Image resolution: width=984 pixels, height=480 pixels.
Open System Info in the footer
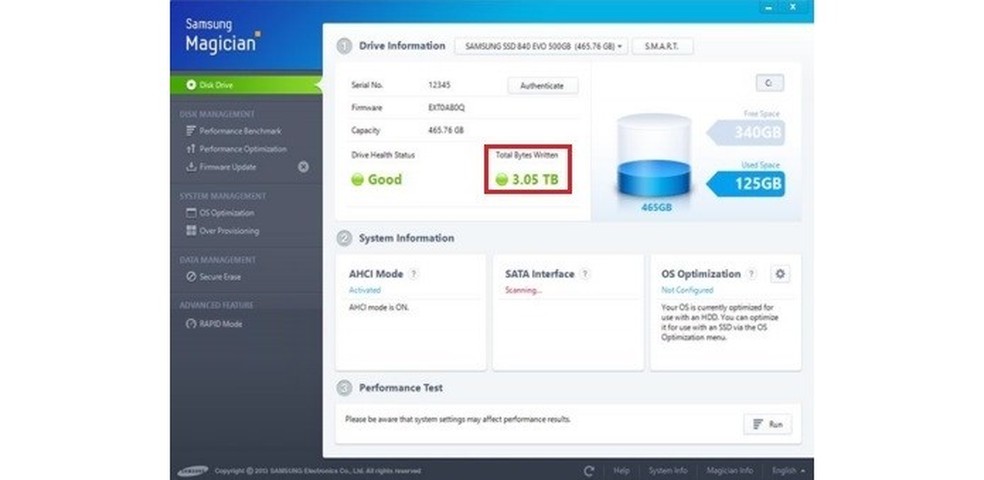pyautogui.click(x=668, y=471)
